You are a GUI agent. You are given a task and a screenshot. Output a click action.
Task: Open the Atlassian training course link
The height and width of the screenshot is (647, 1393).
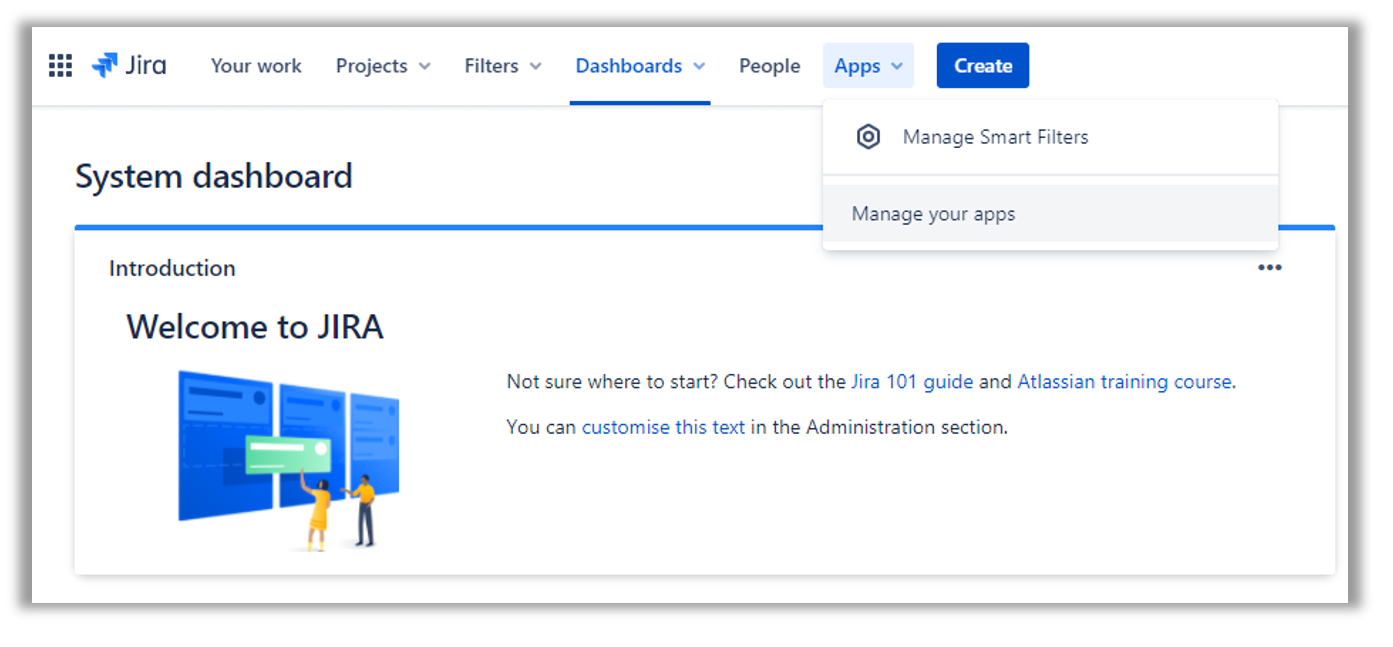click(1124, 382)
